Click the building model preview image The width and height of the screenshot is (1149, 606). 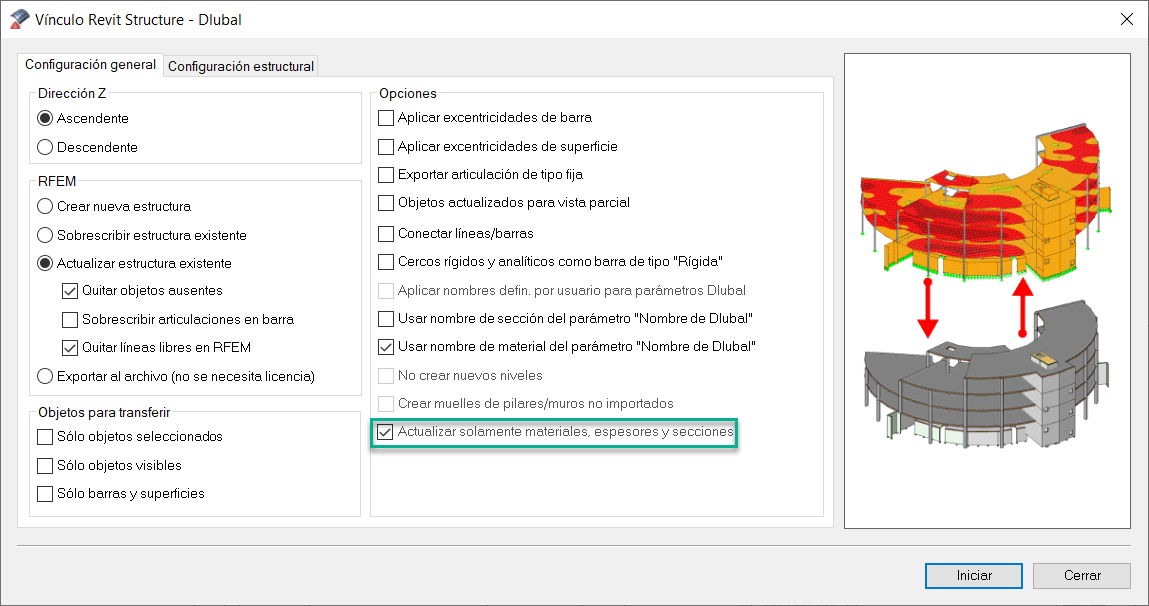tap(987, 290)
